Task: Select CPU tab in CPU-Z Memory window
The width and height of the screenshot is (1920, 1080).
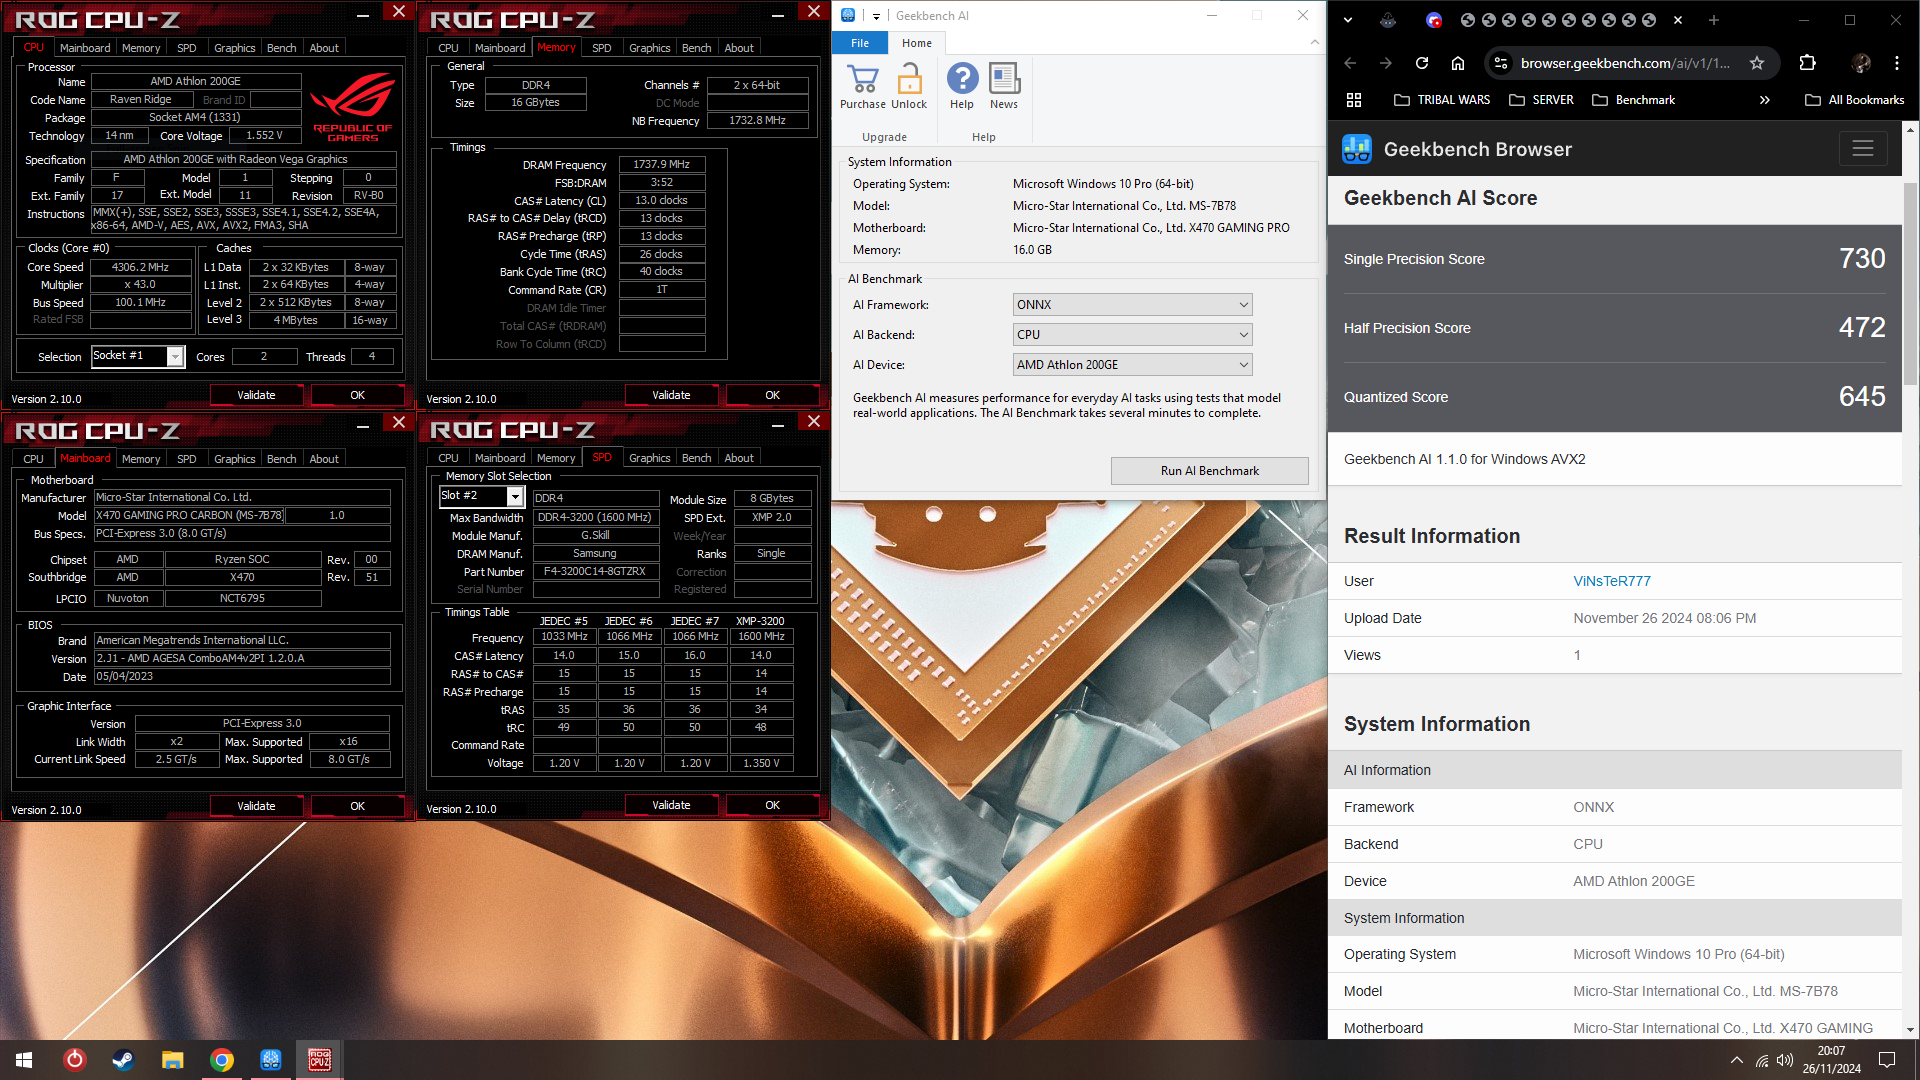Action: (x=448, y=48)
